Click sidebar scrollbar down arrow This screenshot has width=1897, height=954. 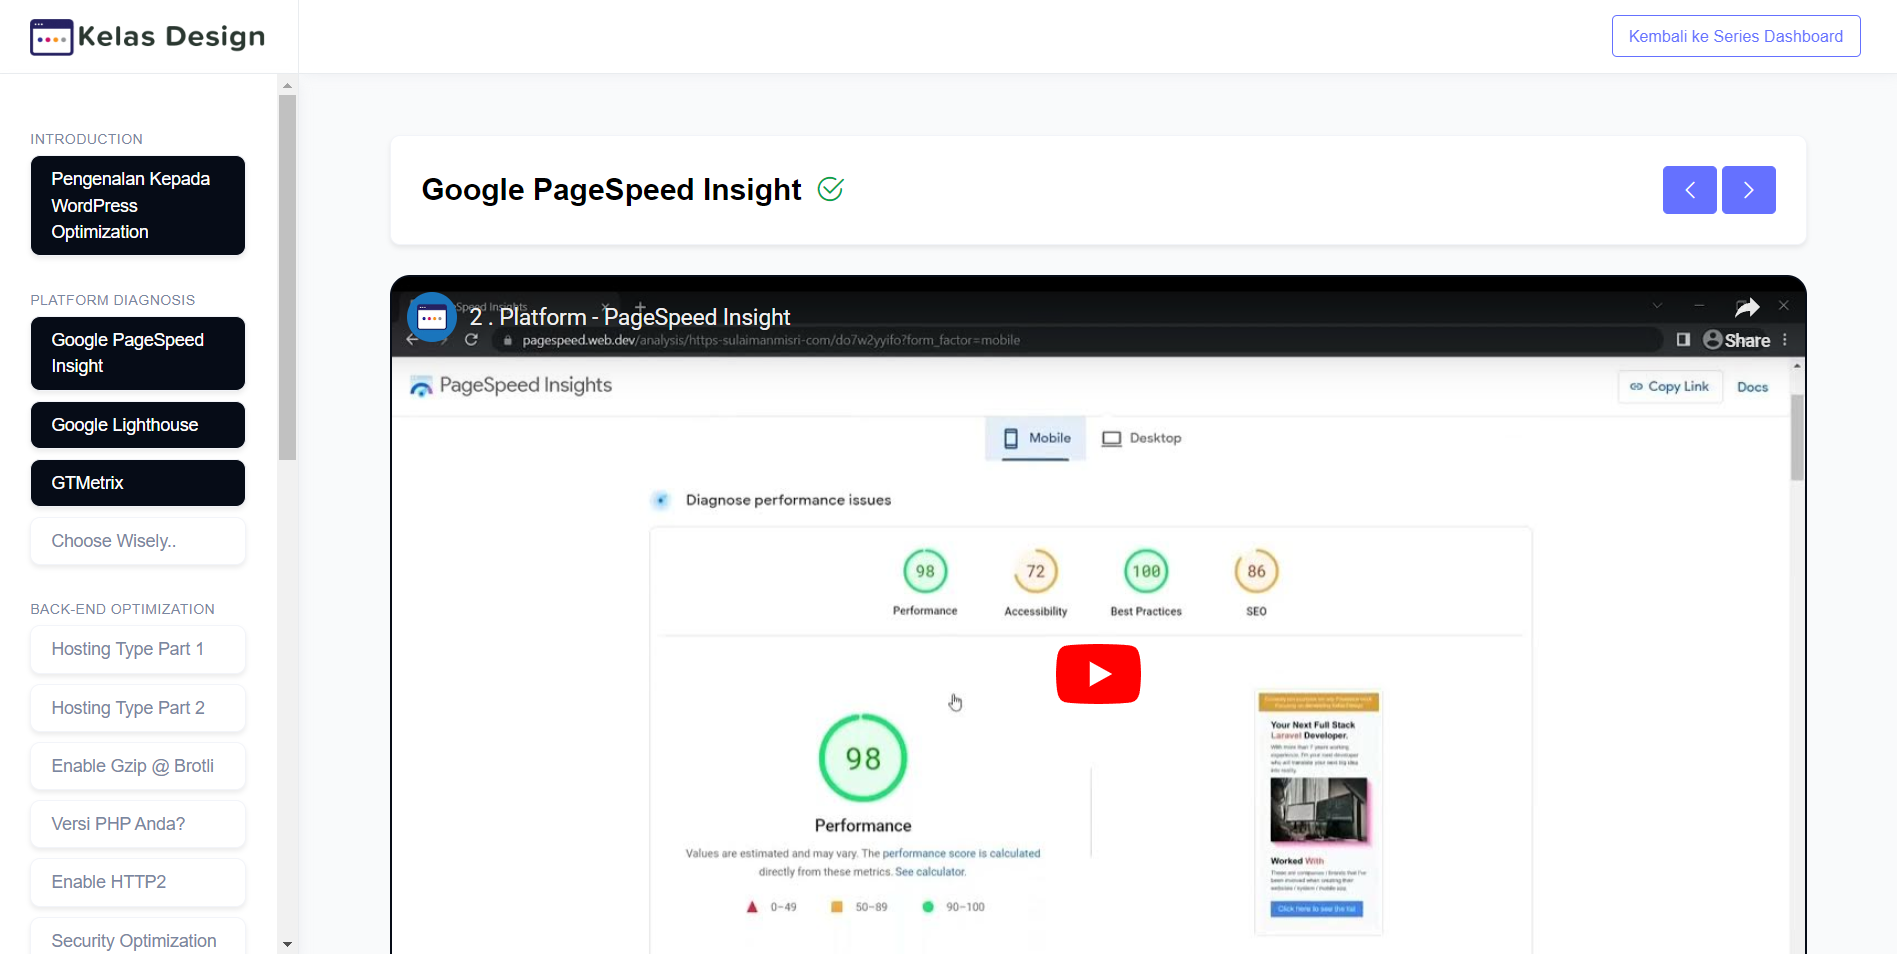tap(287, 944)
